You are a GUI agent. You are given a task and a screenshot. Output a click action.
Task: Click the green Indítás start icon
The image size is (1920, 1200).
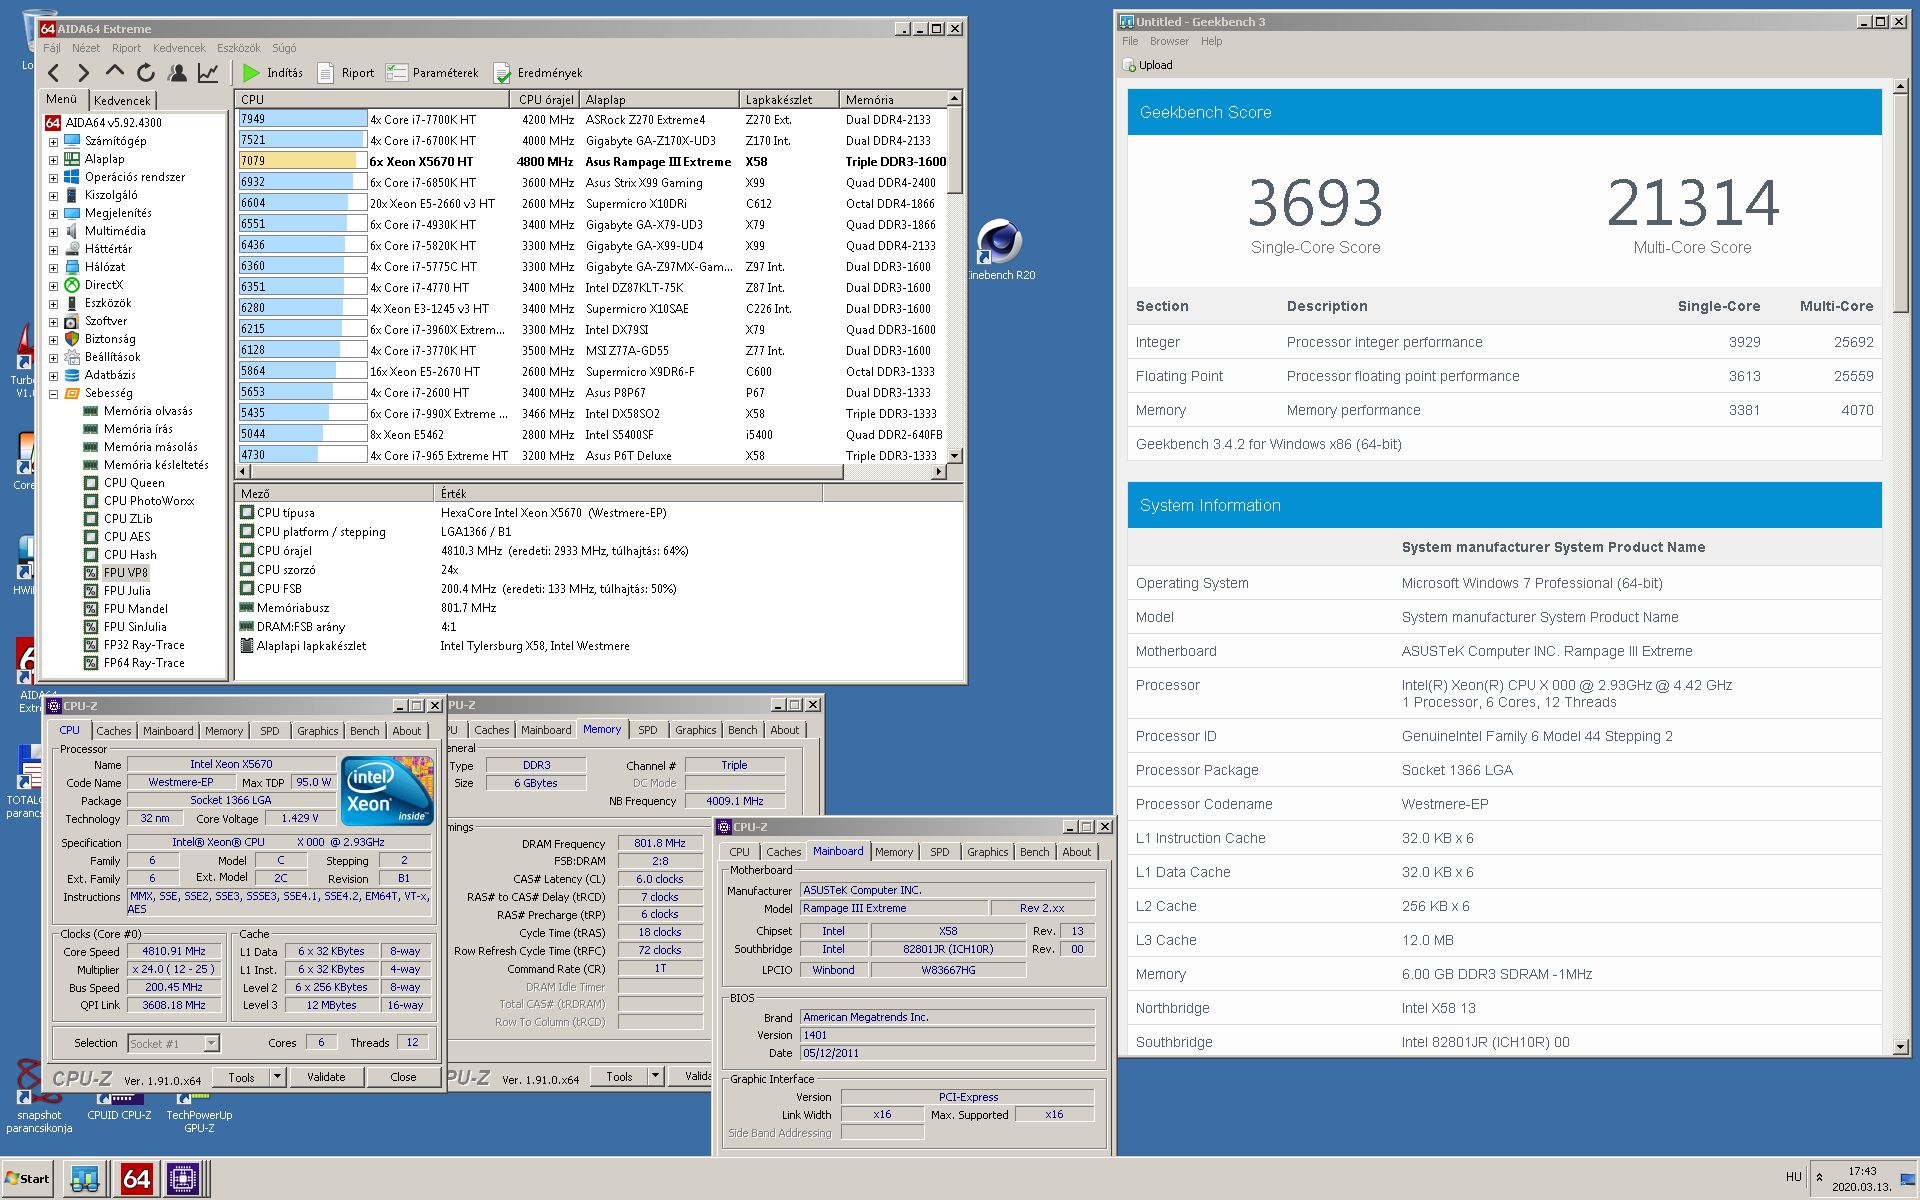[251, 73]
